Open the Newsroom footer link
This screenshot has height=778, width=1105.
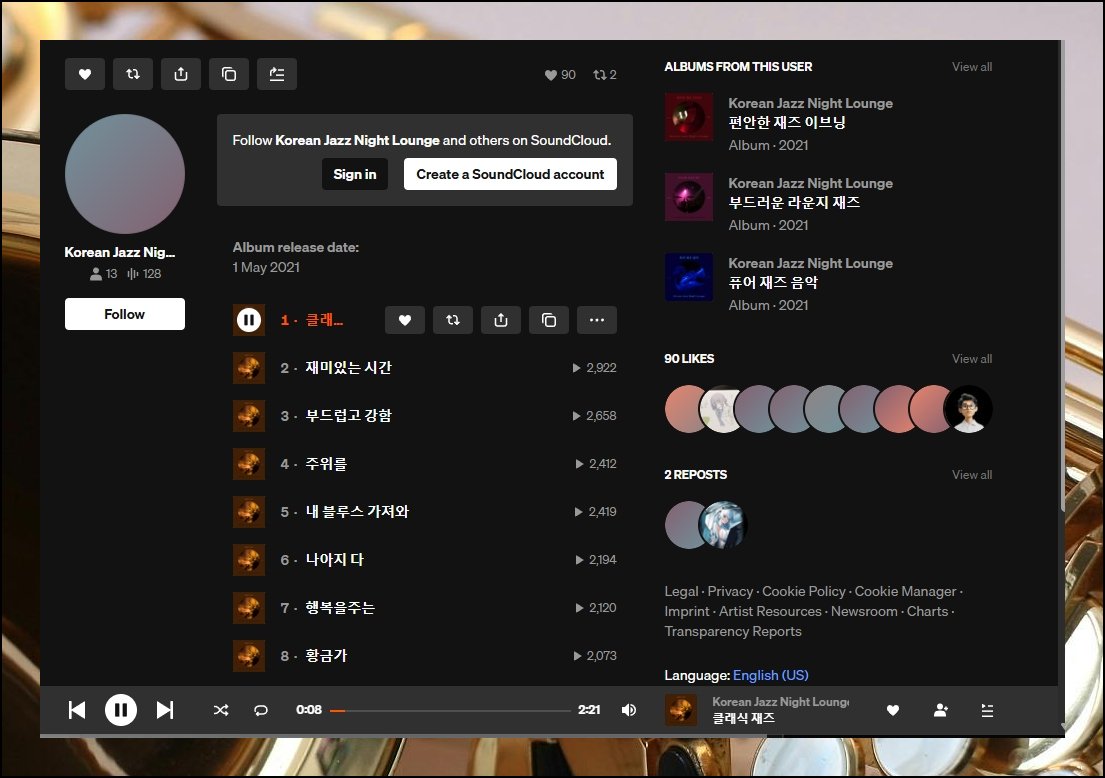tap(864, 612)
